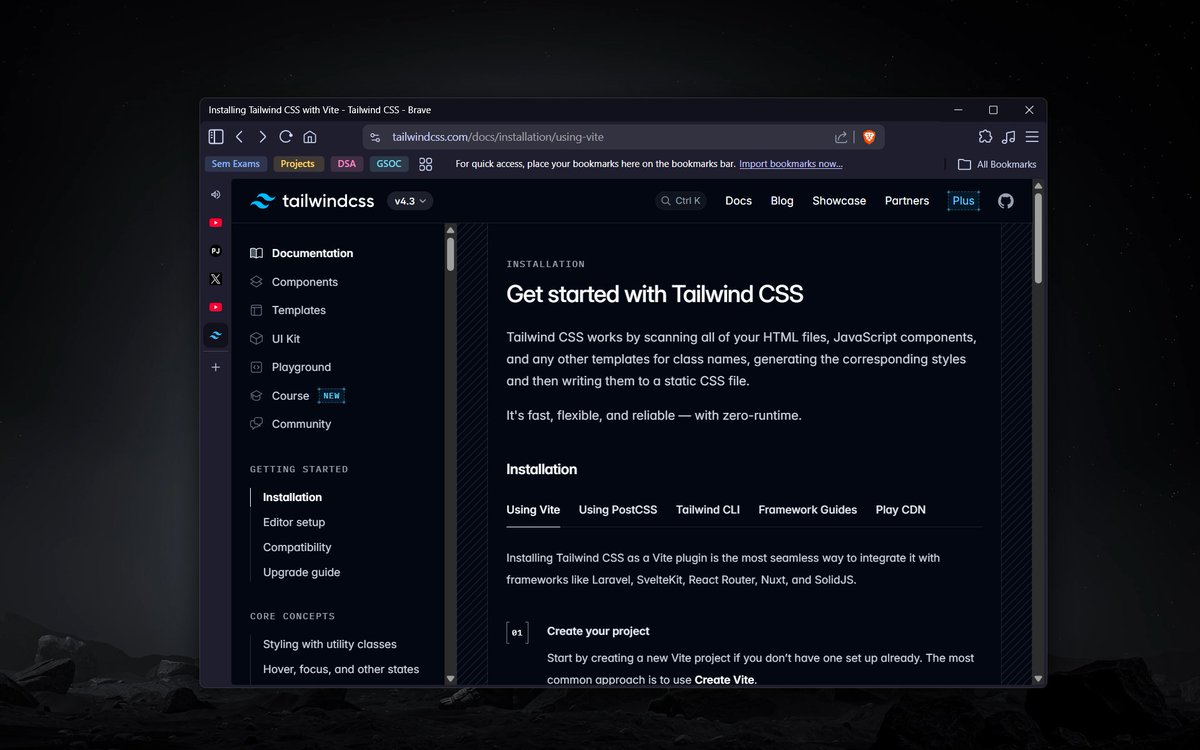
Task: Go back with the browser back arrow
Action: [240, 137]
